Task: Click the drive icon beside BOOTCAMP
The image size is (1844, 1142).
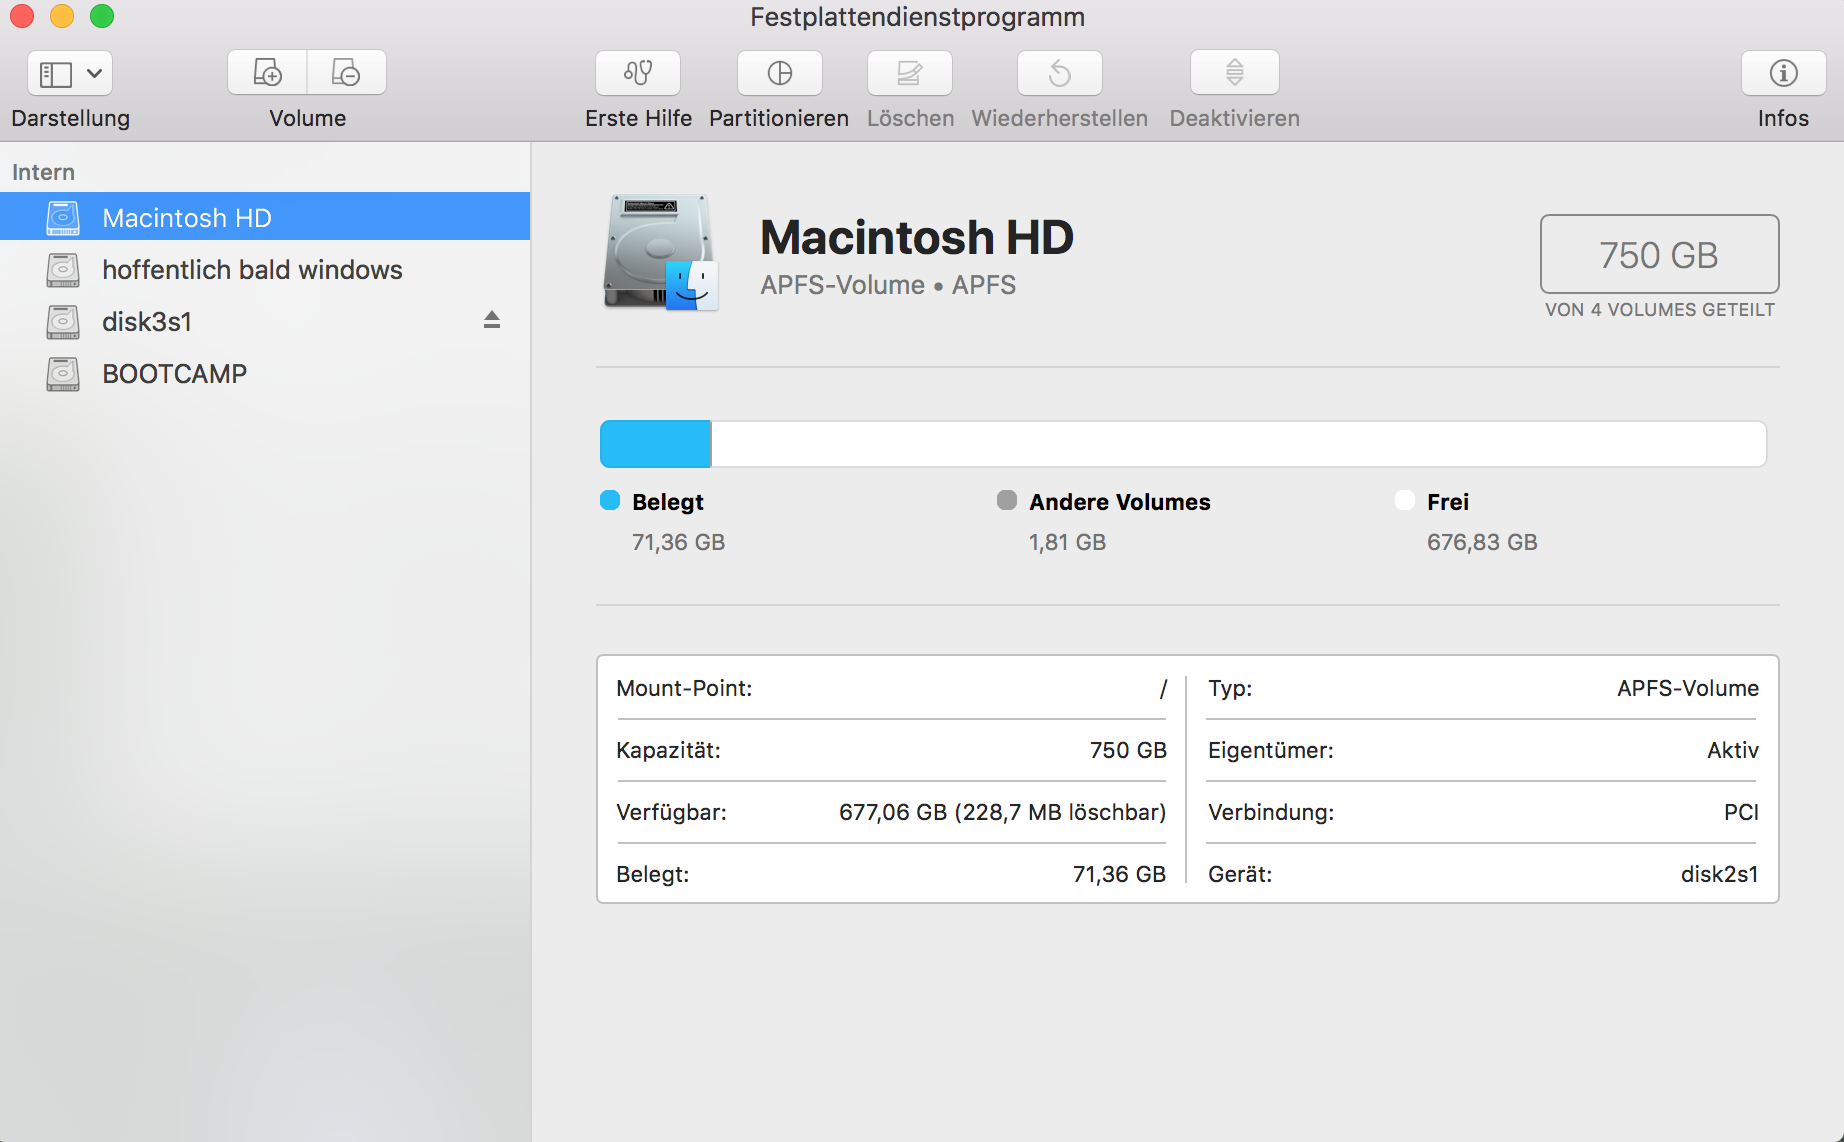Action: [63, 374]
